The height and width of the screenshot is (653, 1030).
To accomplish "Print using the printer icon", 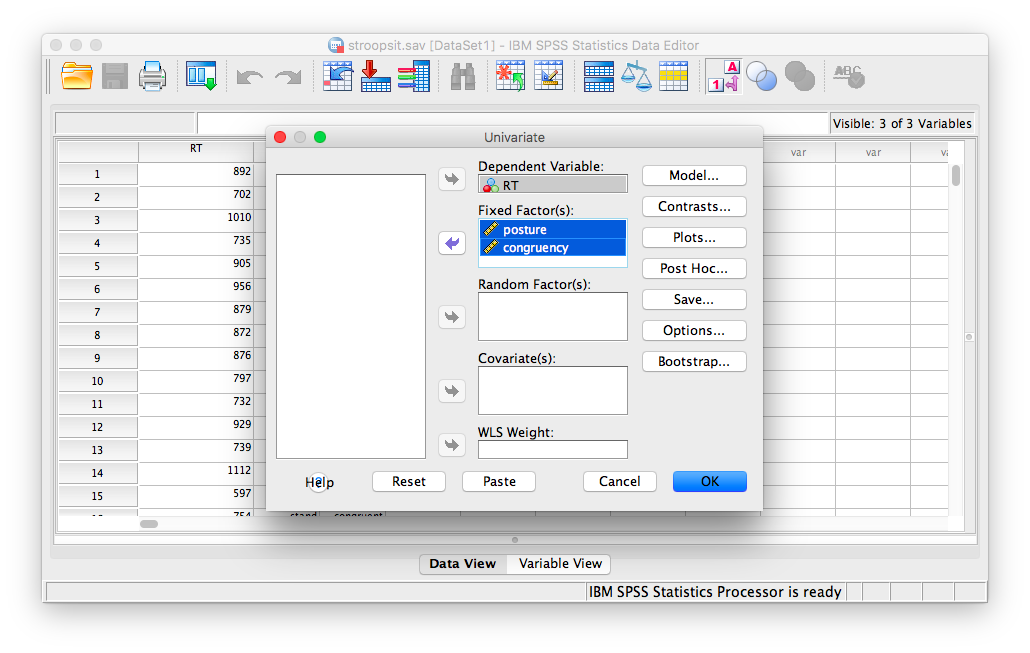I will (152, 76).
